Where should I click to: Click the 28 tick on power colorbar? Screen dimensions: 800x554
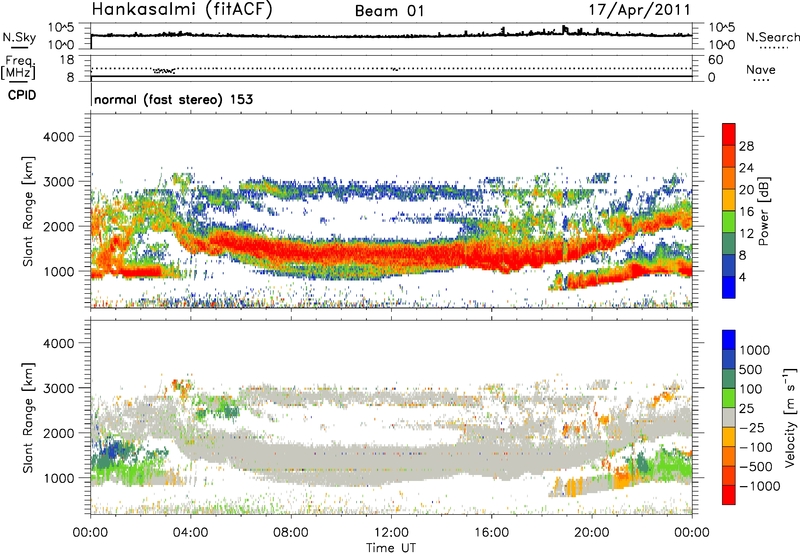[746, 146]
